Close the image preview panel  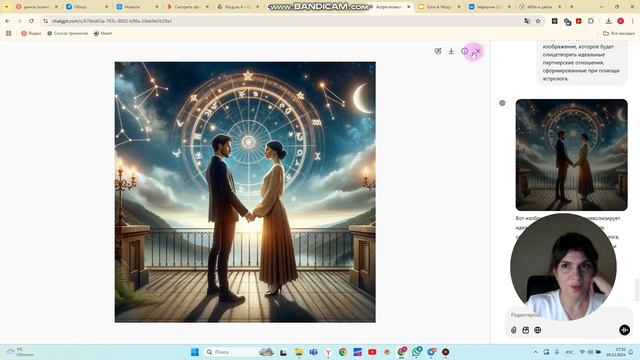(478, 51)
